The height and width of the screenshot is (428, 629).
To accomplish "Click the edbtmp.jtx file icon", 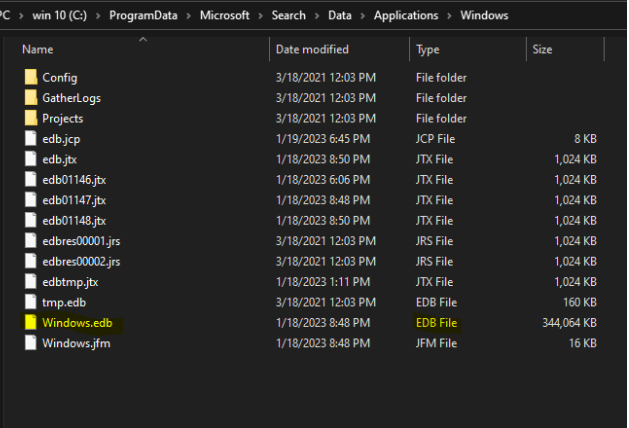I will (31, 282).
